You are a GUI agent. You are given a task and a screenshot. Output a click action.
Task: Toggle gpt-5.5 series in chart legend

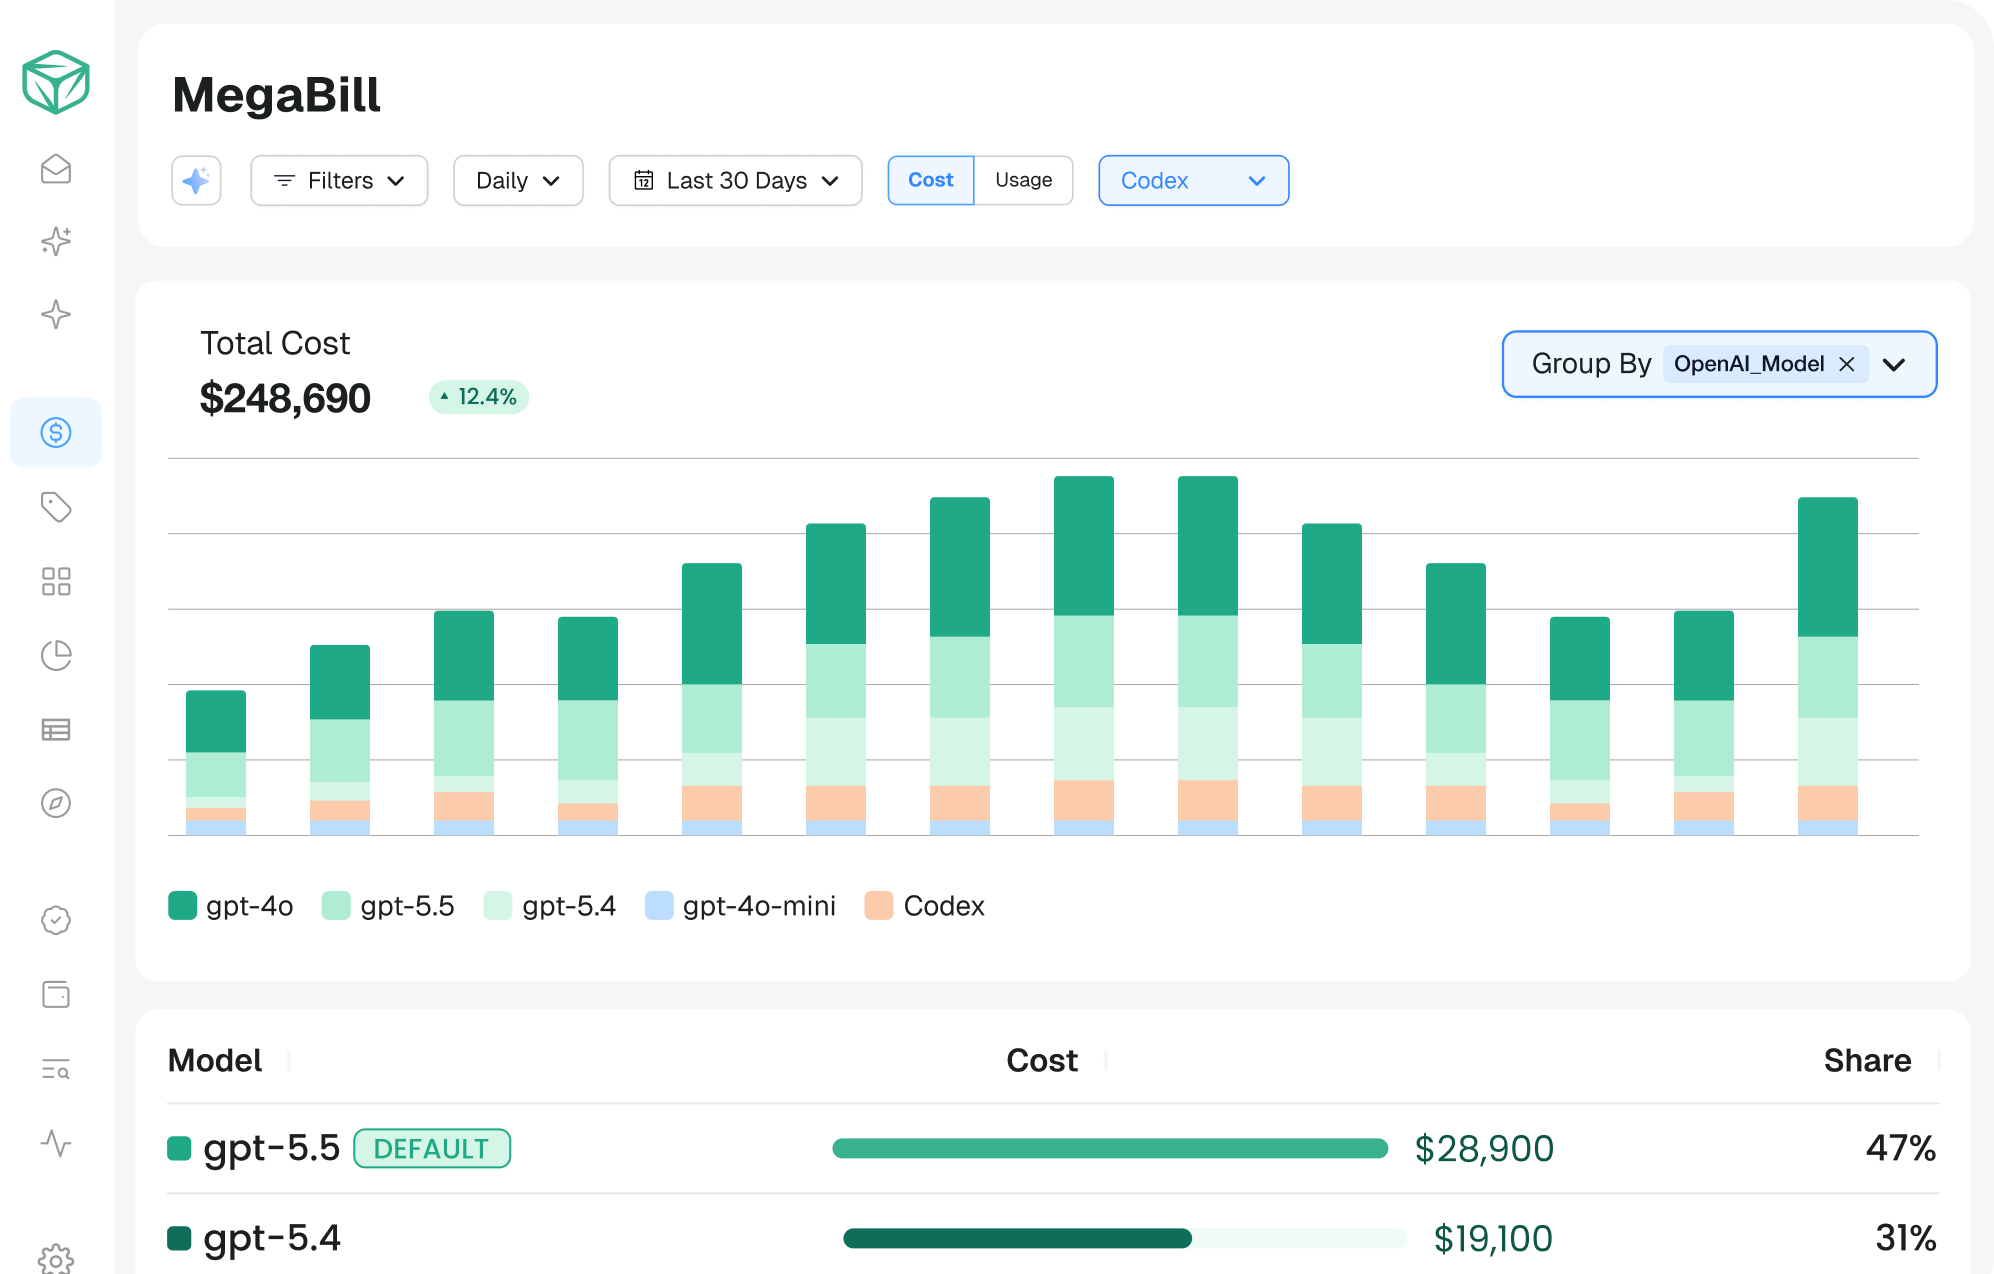[x=388, y=906]
